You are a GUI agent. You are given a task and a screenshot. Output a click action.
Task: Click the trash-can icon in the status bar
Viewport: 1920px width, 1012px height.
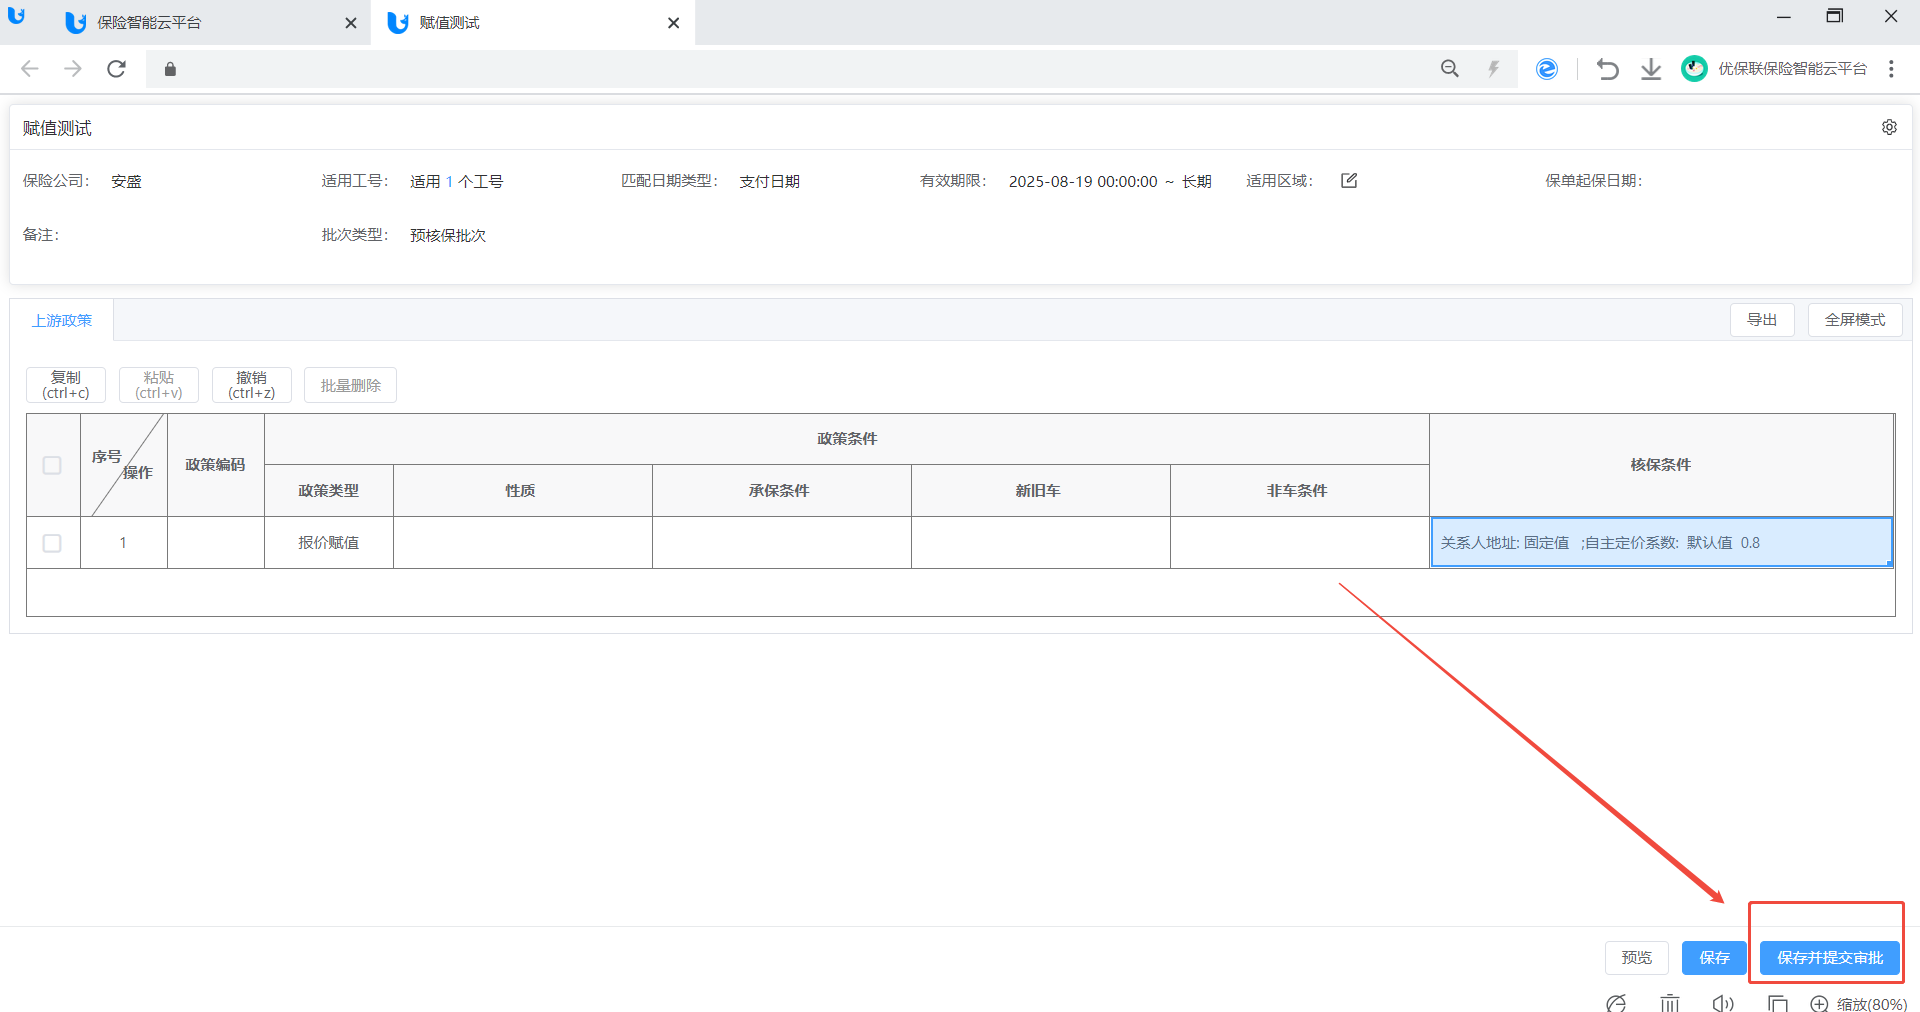tap(1670, 1003)
